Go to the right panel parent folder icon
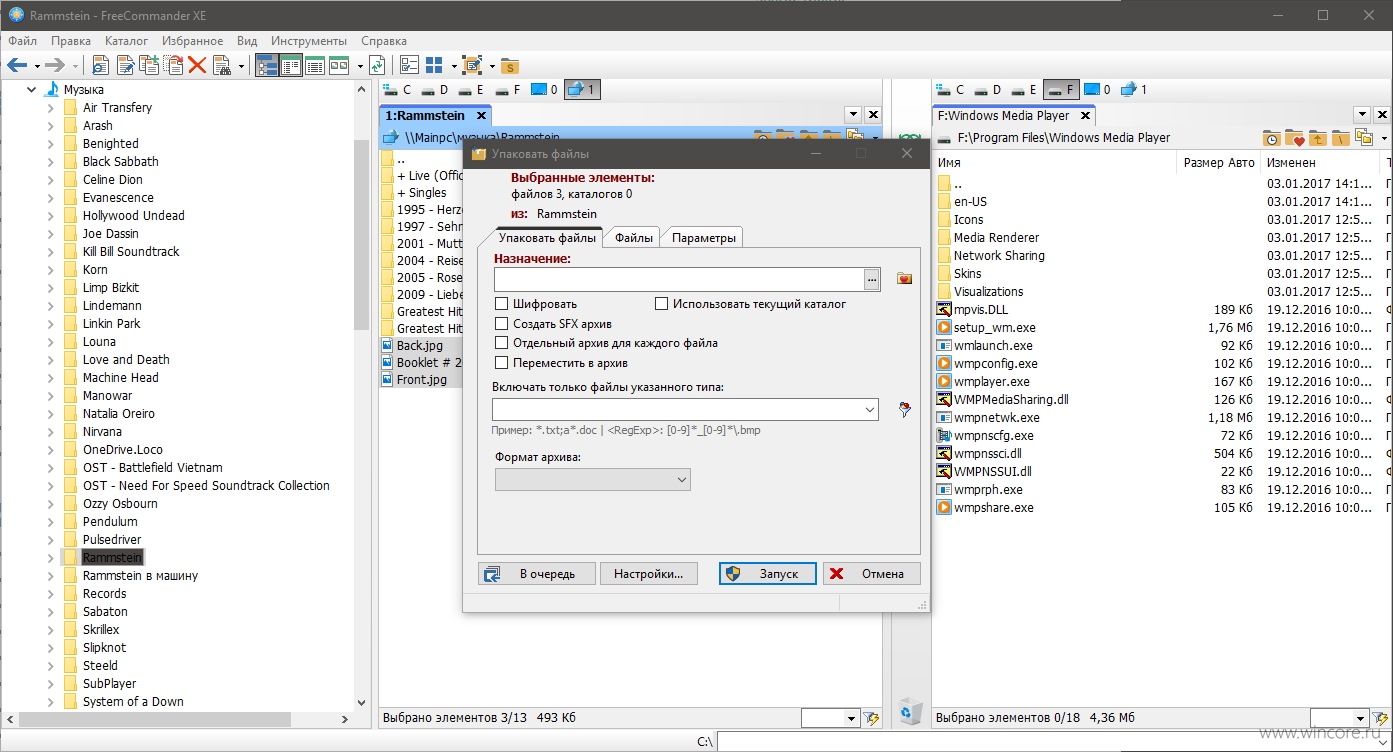 point(1317,138)
